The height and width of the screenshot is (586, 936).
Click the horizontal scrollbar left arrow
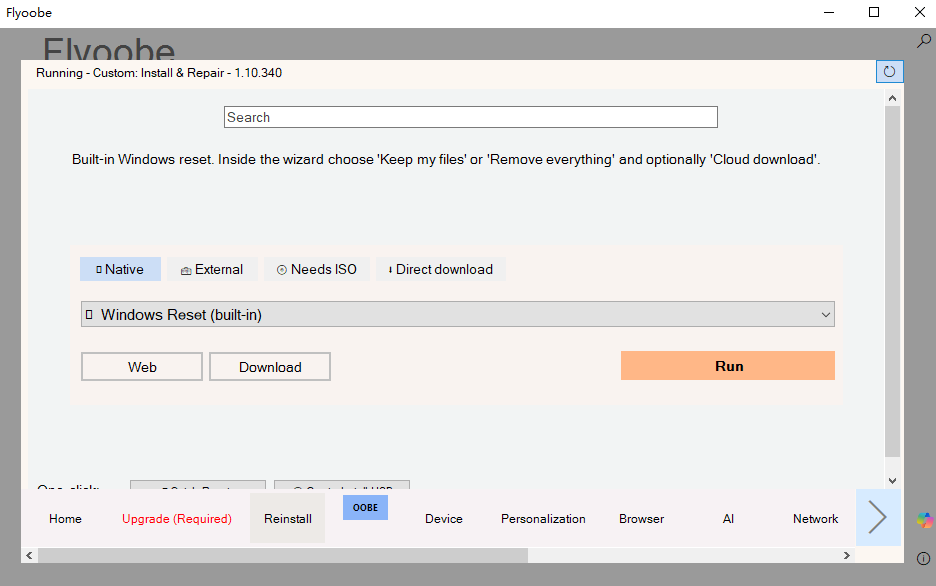(x=29, y=556)
